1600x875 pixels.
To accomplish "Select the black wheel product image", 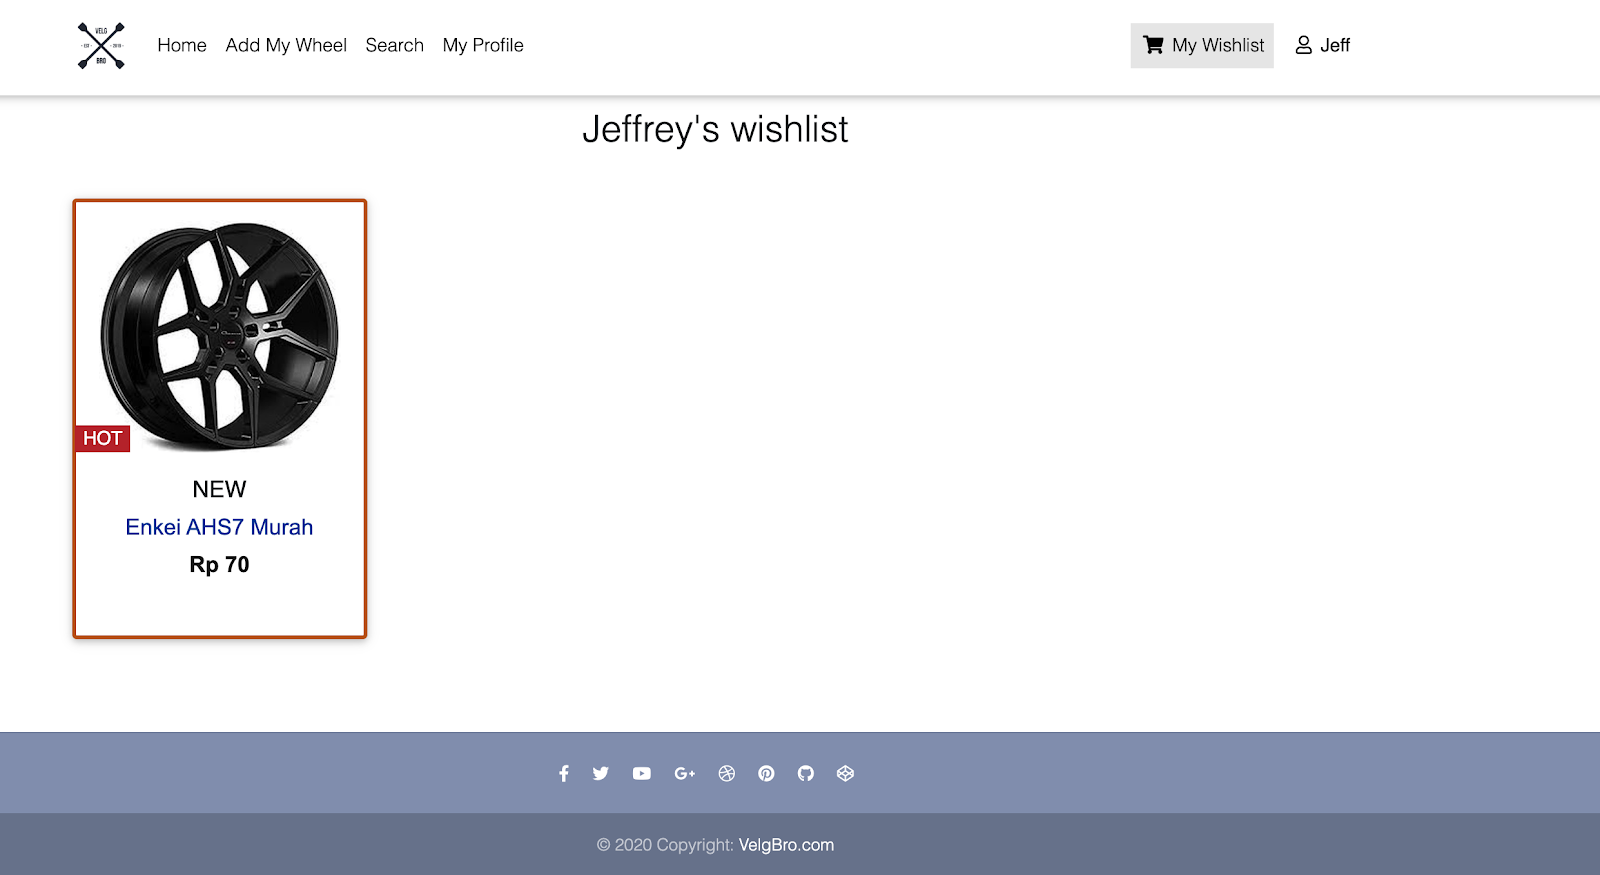I will pos(220,336).
